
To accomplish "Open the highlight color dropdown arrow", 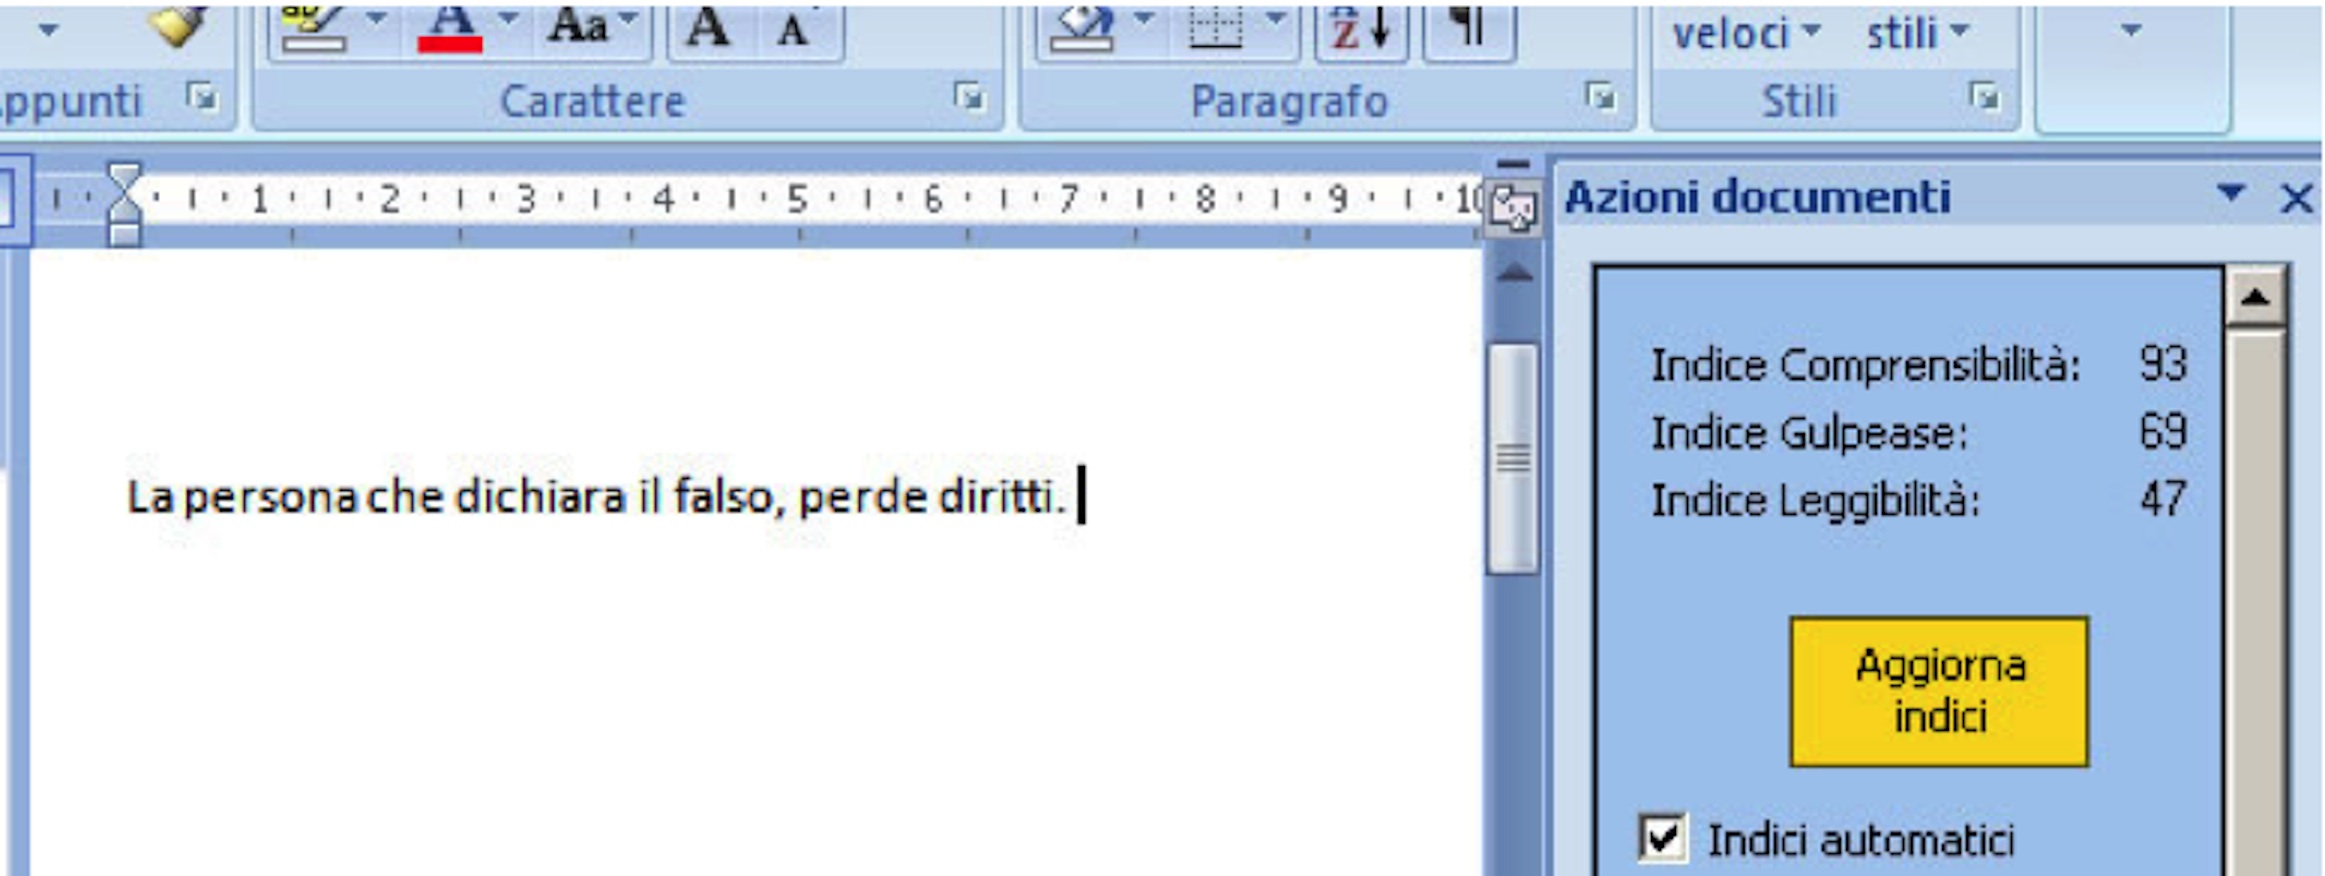I will [376, 19].
